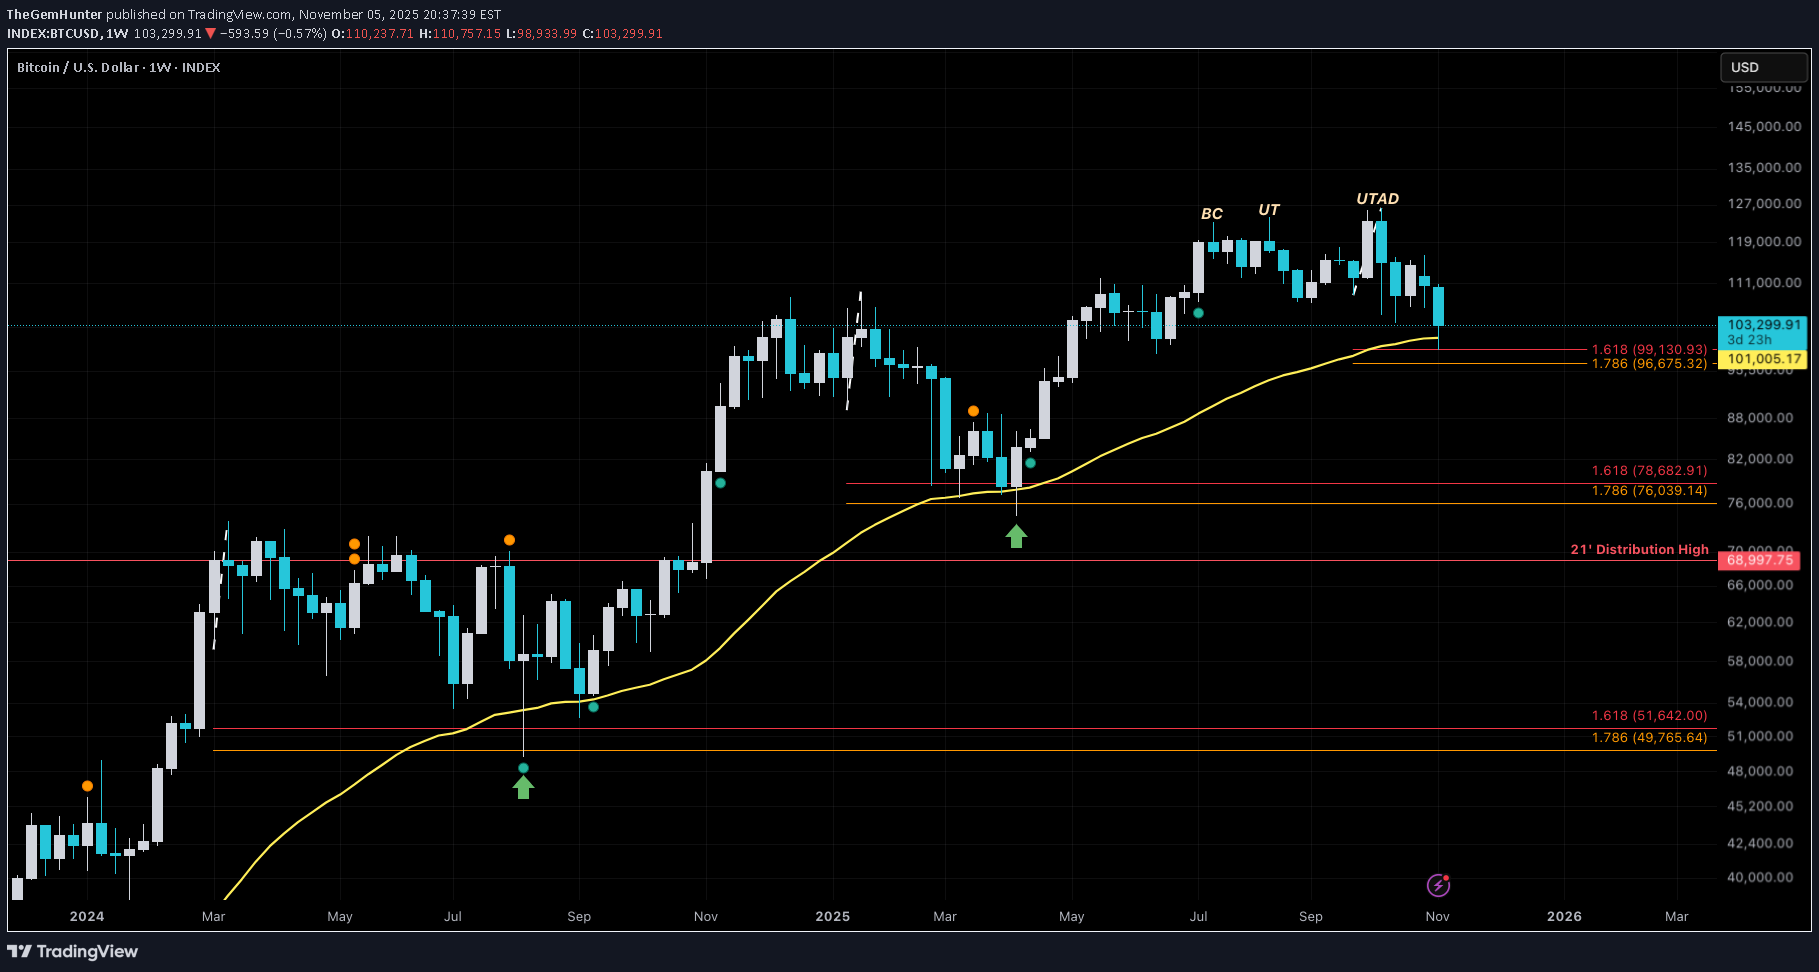Viewport: 1819px width, 972px height.
Task: Click the red 68,997.75 price tag
Action: point(1759,560)
